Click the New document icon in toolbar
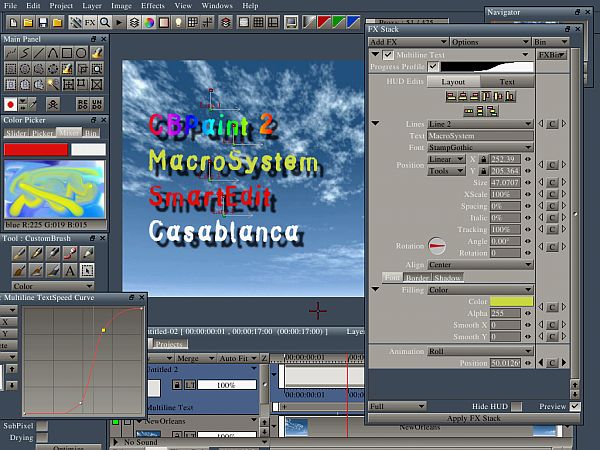Screen dimensions: 600x450 click(x=13, y=23)
